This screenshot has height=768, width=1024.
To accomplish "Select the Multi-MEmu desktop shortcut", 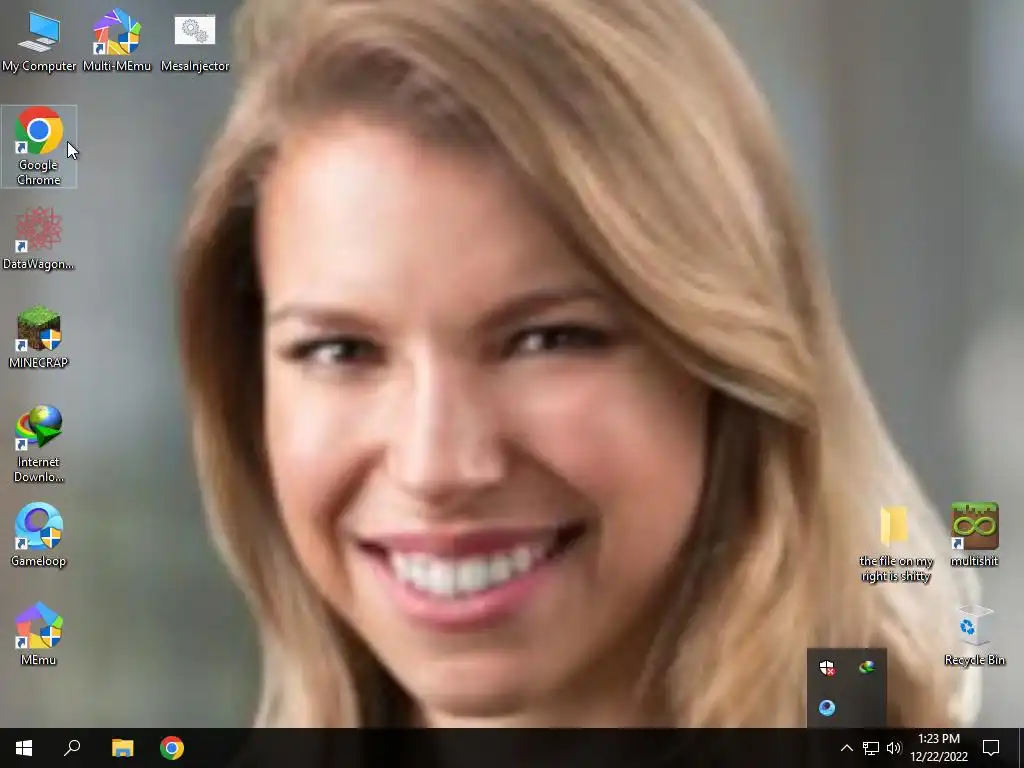I will click(x=117, y=42).
